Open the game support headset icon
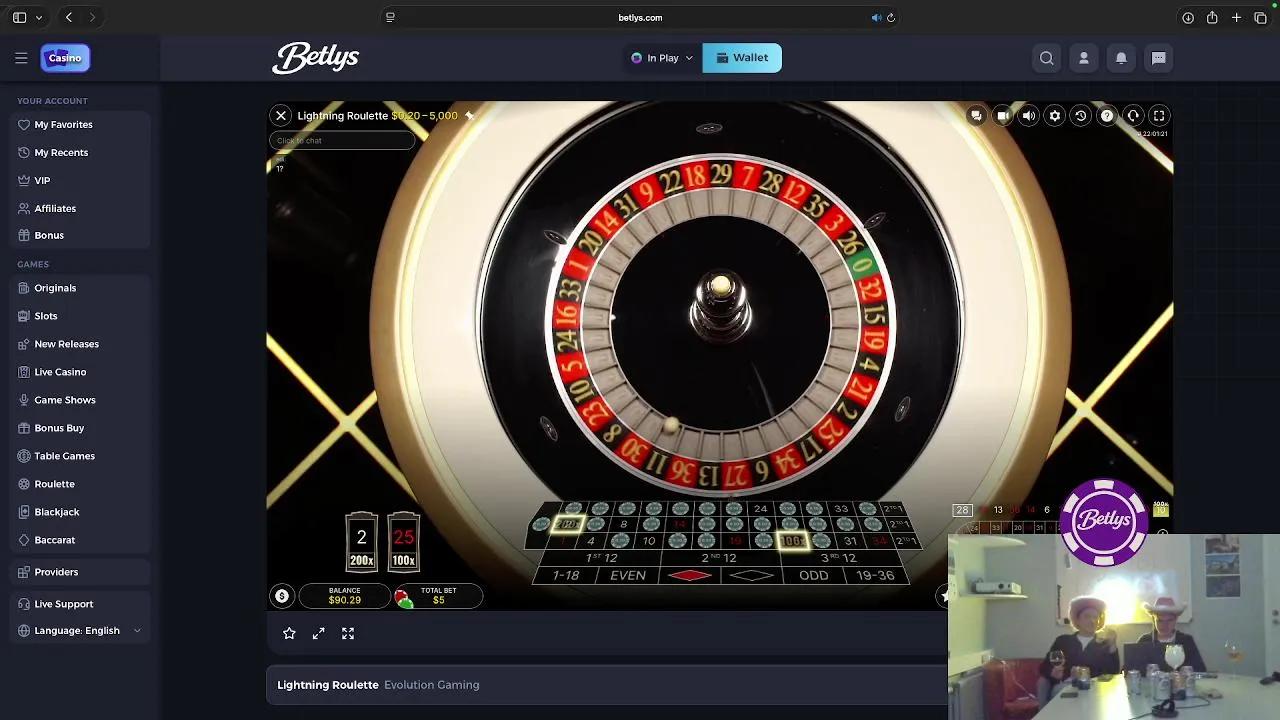This screenshot has width=1280, height=720. pos(1133,116)
